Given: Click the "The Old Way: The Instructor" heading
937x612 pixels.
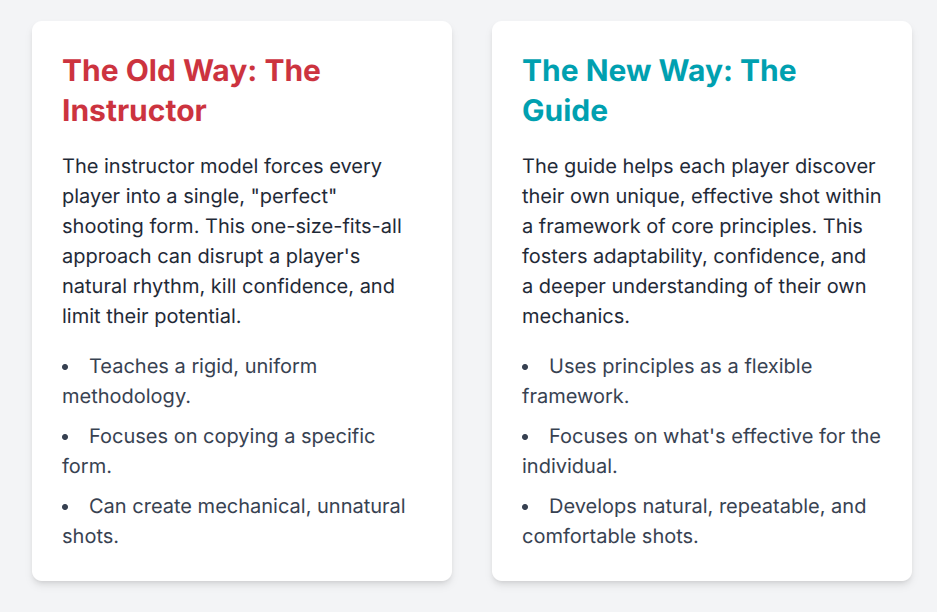Looking at the screenshot, I should (x=191, y=90).
